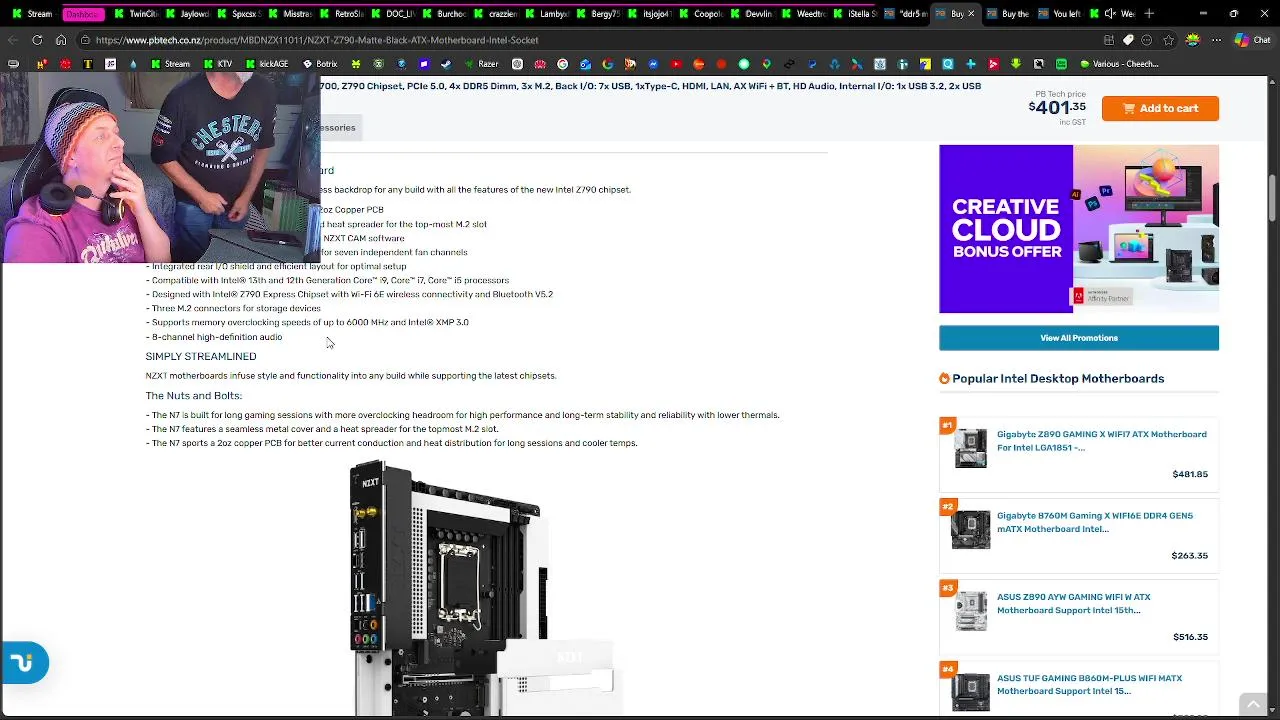The height and width of the screenshot is (720, 1280).
Task: Open ASUS Z890 AYW GAMING WIFI link
Action: pyautogui.click(x=1073, y=603)
